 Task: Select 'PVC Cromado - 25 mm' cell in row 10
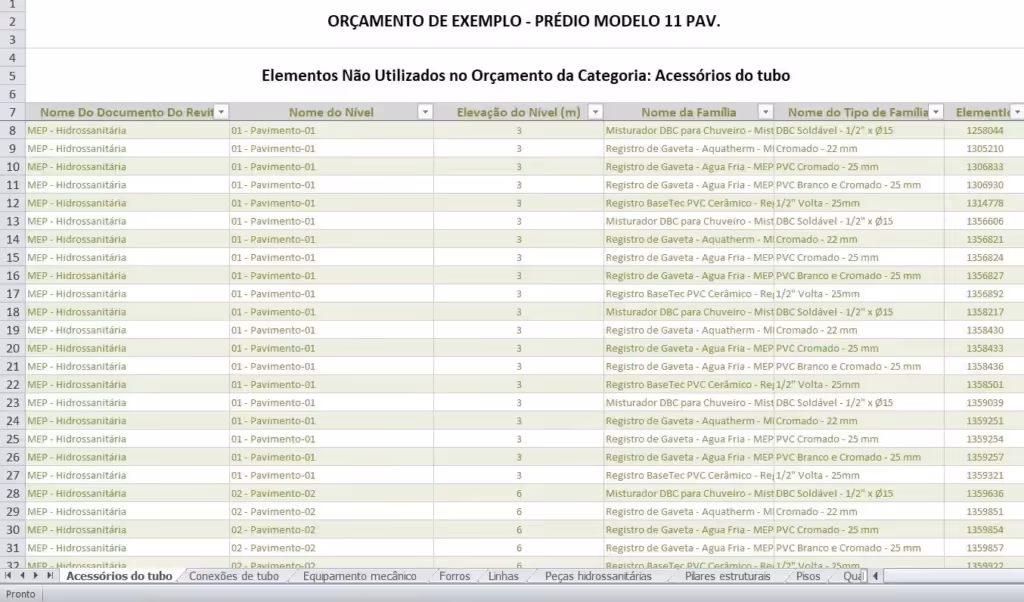(859, 166)
